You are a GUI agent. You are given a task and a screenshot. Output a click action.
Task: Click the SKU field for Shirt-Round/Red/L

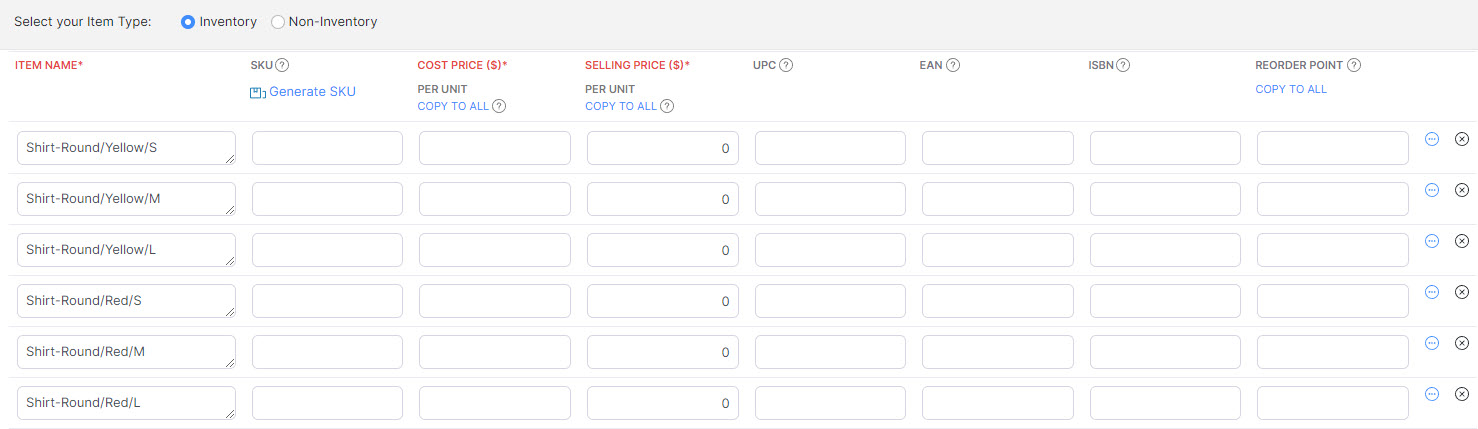coord(327,403)
